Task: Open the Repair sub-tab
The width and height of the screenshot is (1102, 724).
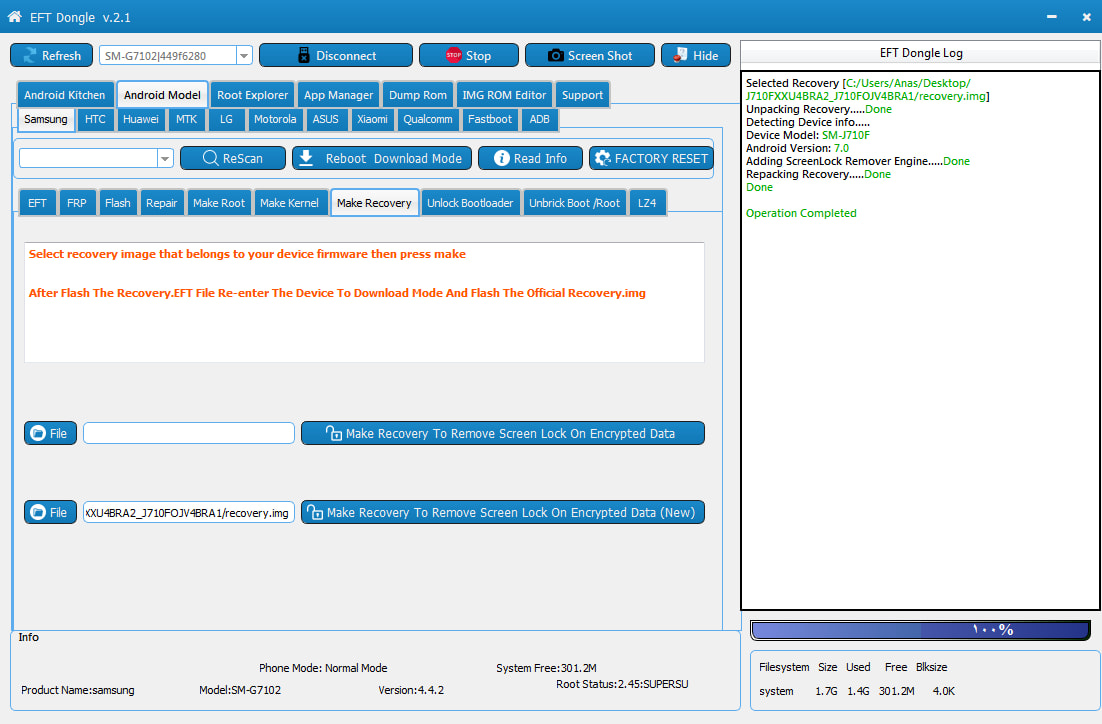Action: [162, 203]
